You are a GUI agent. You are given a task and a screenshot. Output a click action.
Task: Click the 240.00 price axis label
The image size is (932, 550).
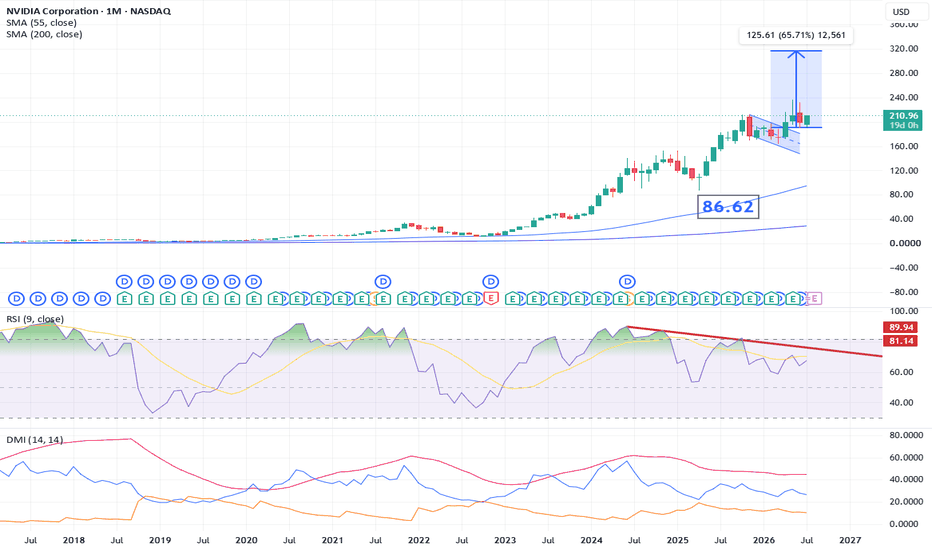903,98
